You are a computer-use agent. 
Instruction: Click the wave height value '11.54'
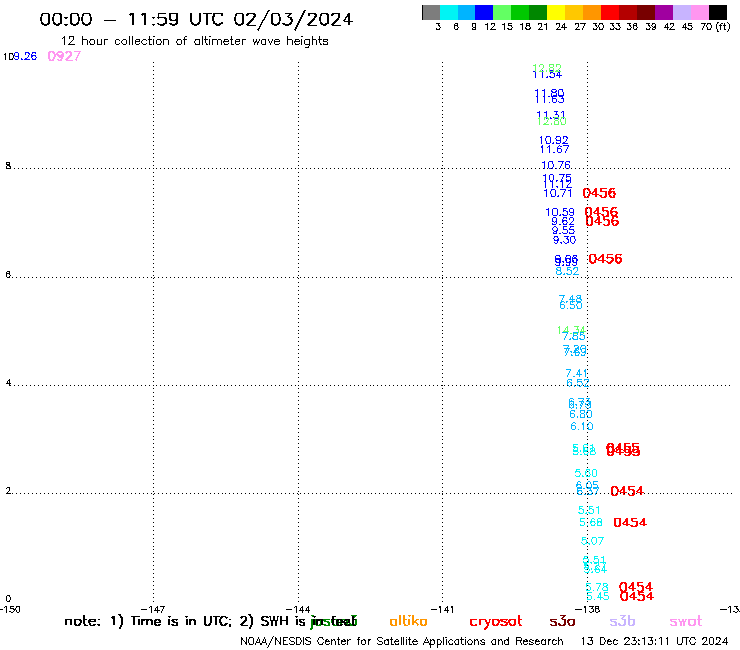(547, 75)
